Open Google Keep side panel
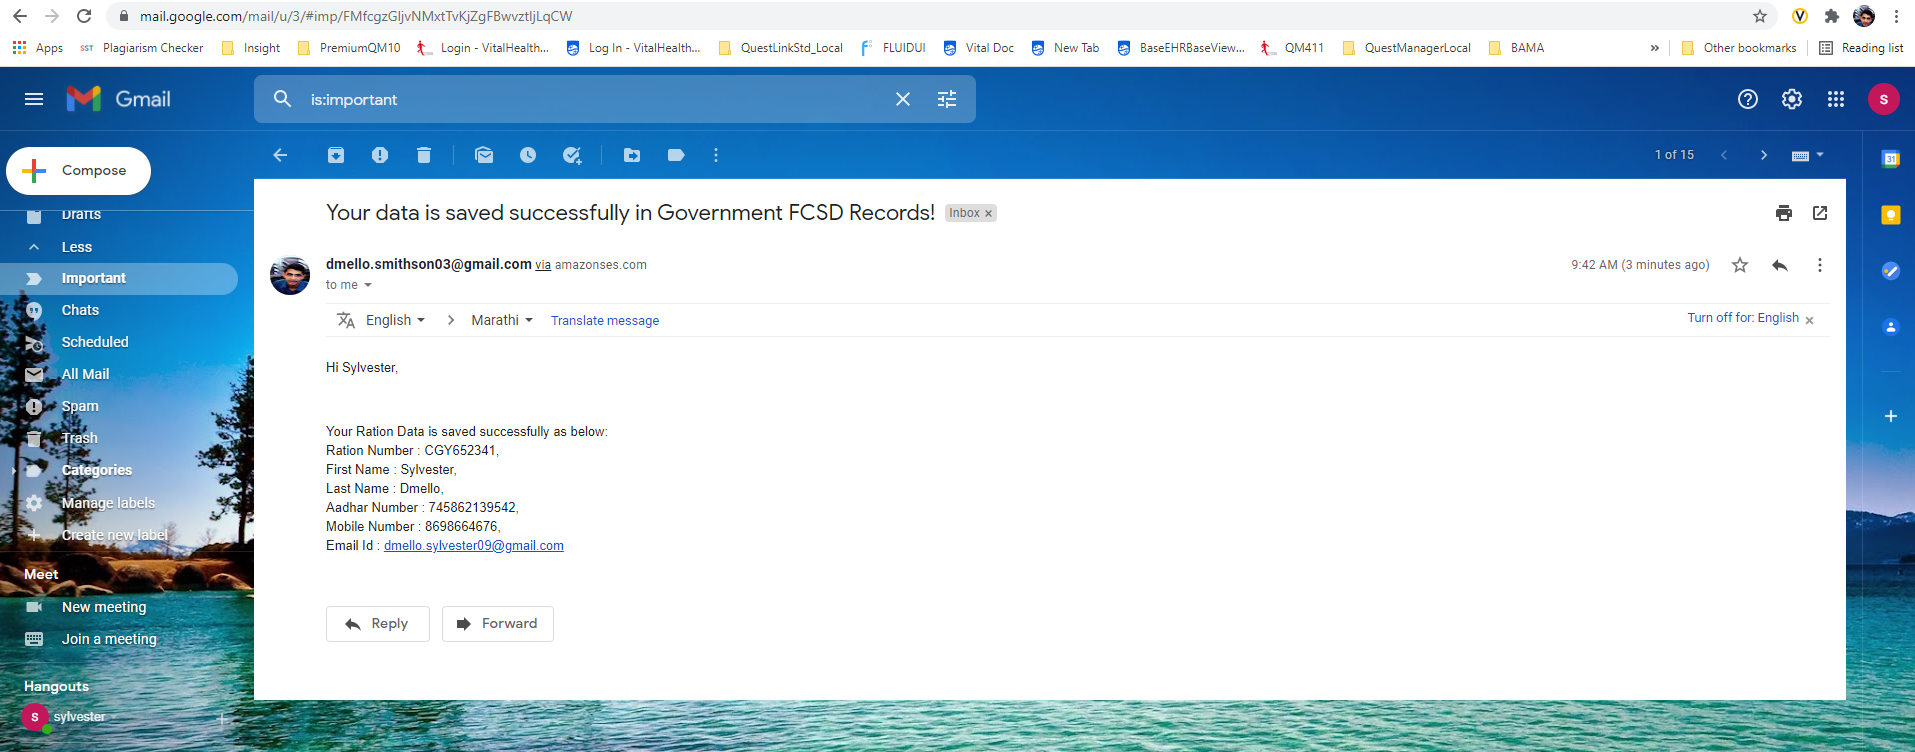The image size is (1915, 752). (1890, 215)
